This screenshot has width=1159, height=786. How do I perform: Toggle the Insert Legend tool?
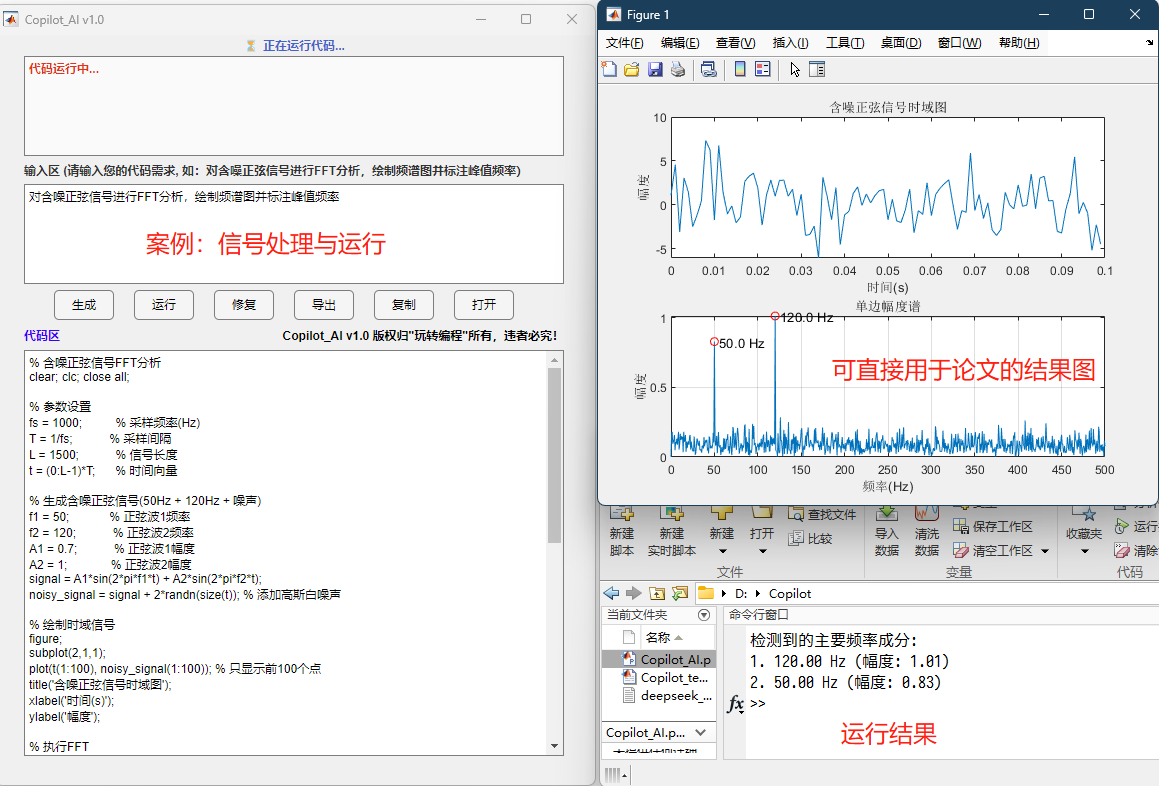(x=763, y=69)
